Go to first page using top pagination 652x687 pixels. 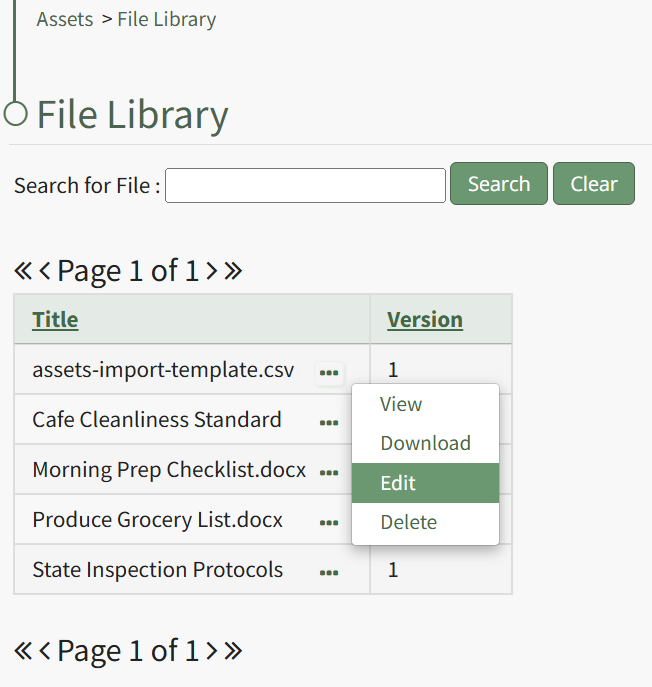click(x=23, y=271)
